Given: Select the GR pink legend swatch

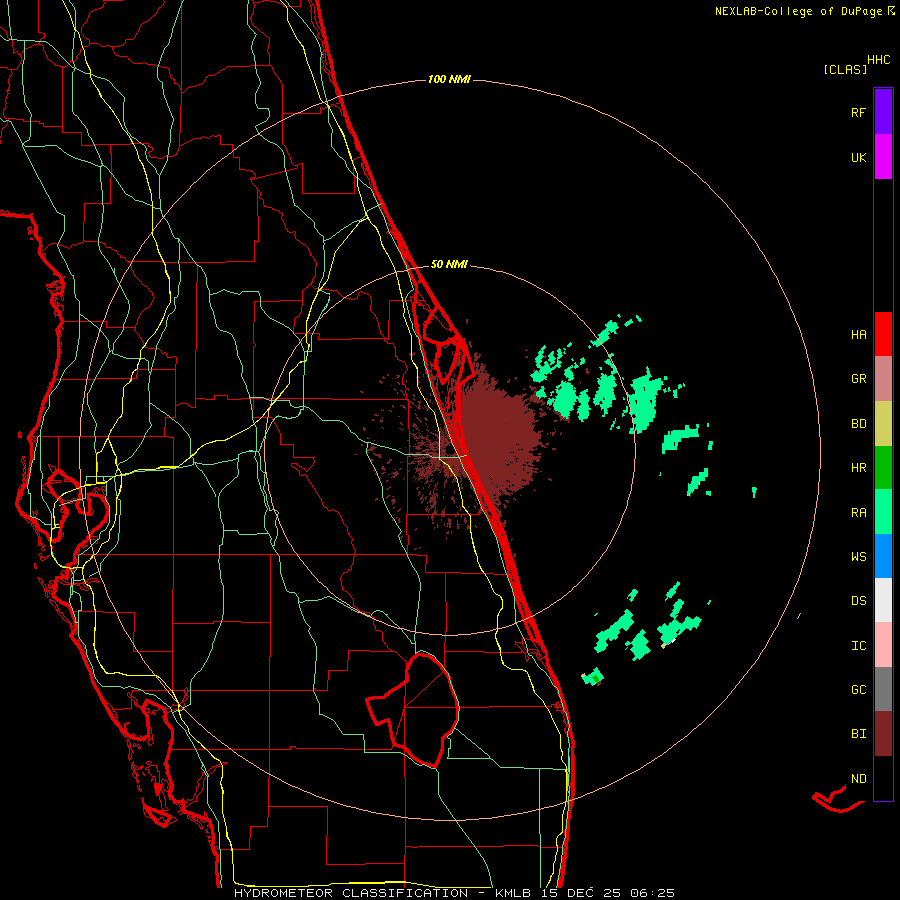Looking at the screenshot, I should point(883,379).
